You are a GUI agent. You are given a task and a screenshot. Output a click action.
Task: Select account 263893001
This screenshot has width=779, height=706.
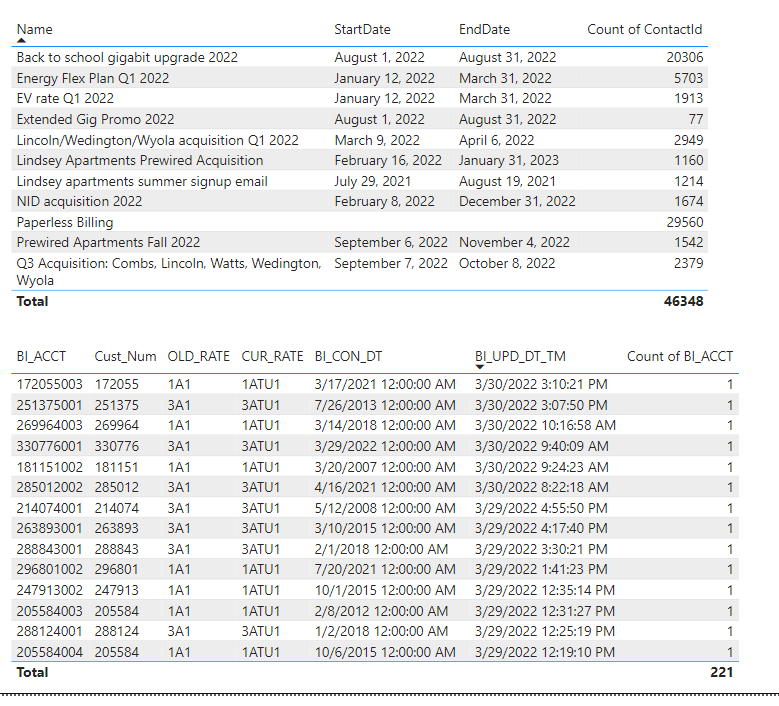coord(49,528)
